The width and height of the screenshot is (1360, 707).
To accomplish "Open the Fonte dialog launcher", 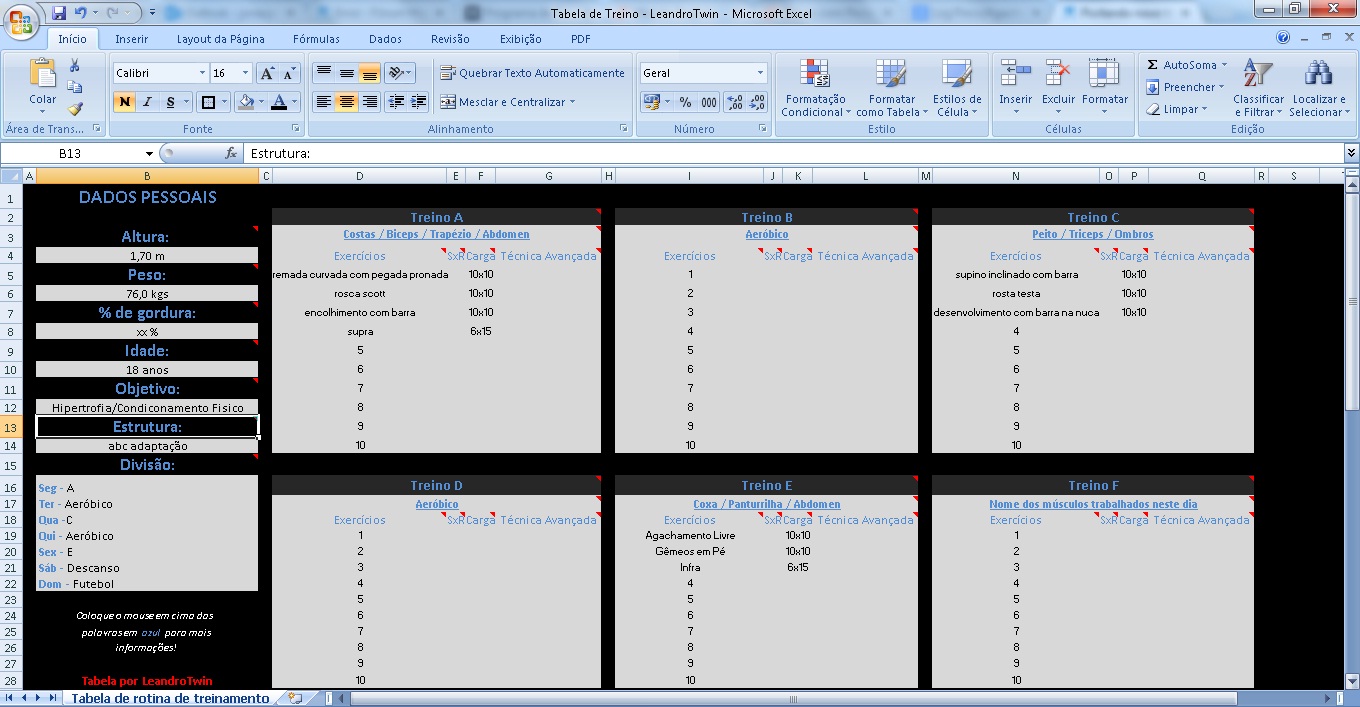I will coord(296,129).
